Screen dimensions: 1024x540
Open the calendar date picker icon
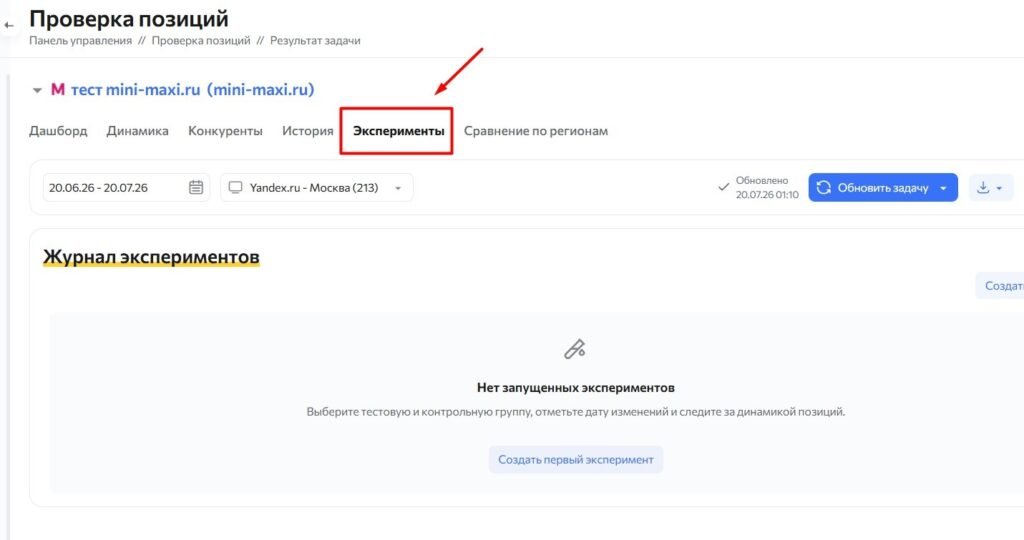(x=196, y=187)
